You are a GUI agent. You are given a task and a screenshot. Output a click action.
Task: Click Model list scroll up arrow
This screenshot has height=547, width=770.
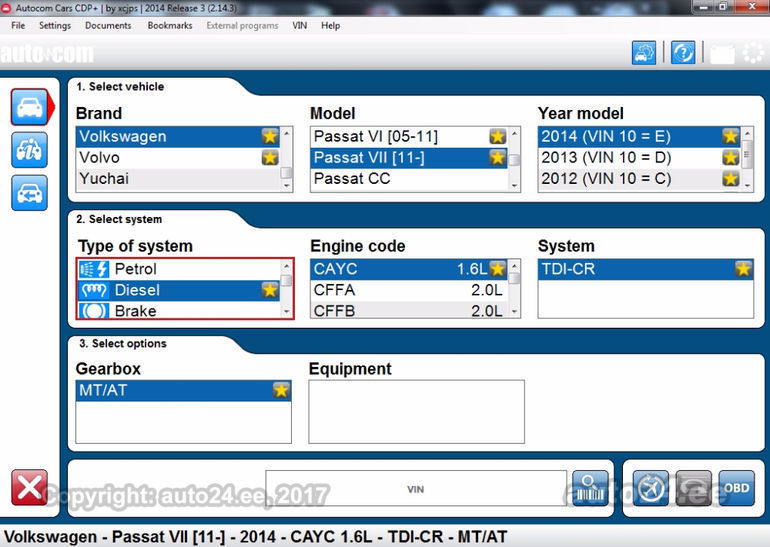point(514,133)
